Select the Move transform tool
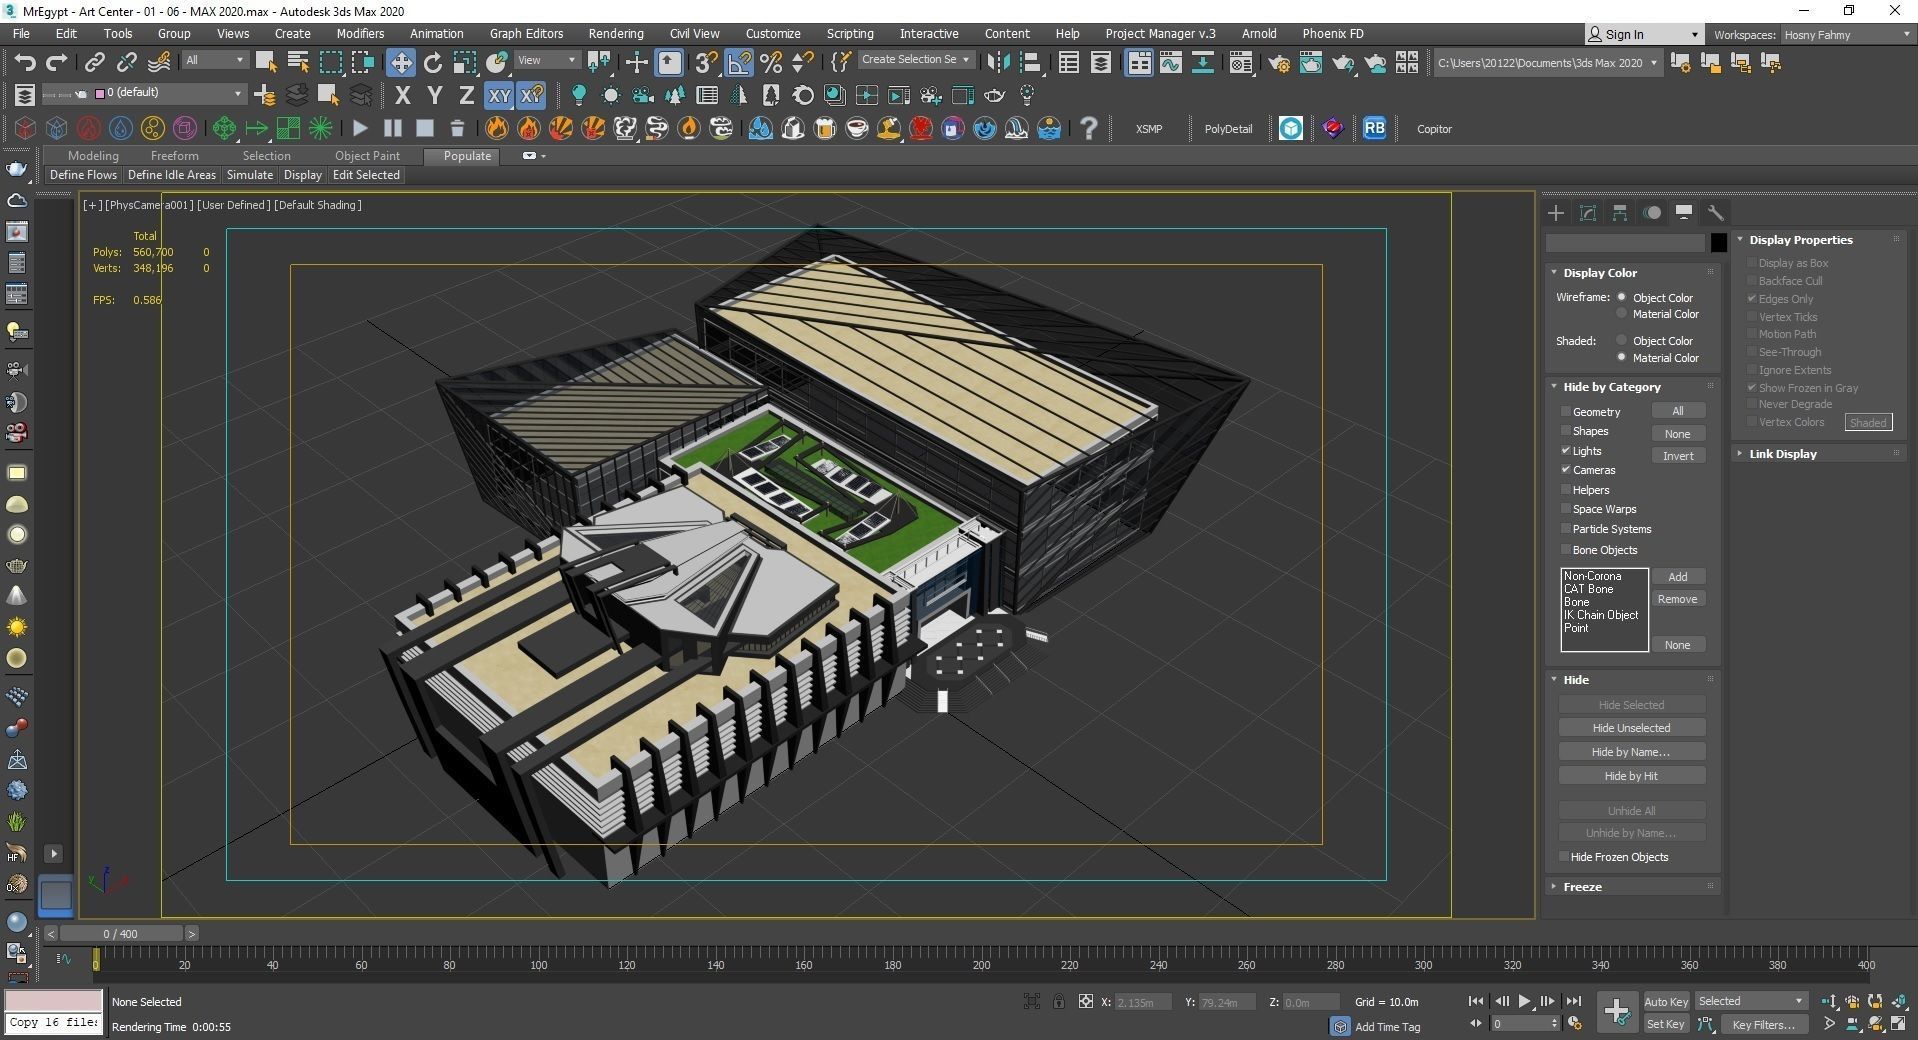 tap(400, 63)
